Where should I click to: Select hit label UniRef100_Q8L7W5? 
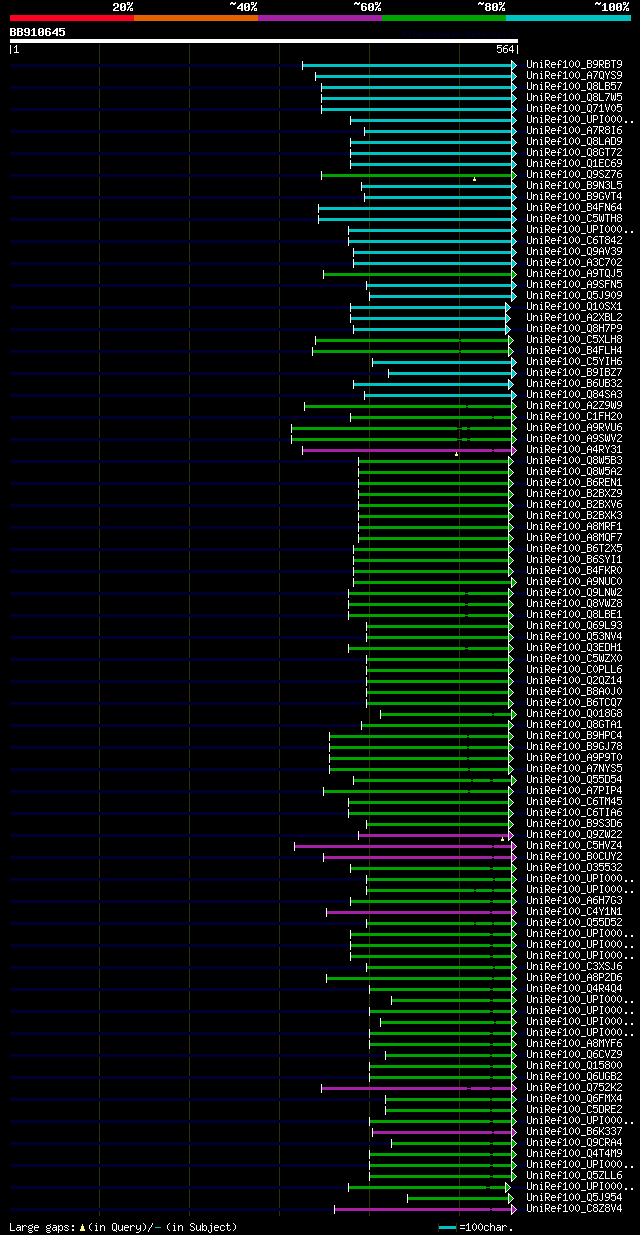574,98
